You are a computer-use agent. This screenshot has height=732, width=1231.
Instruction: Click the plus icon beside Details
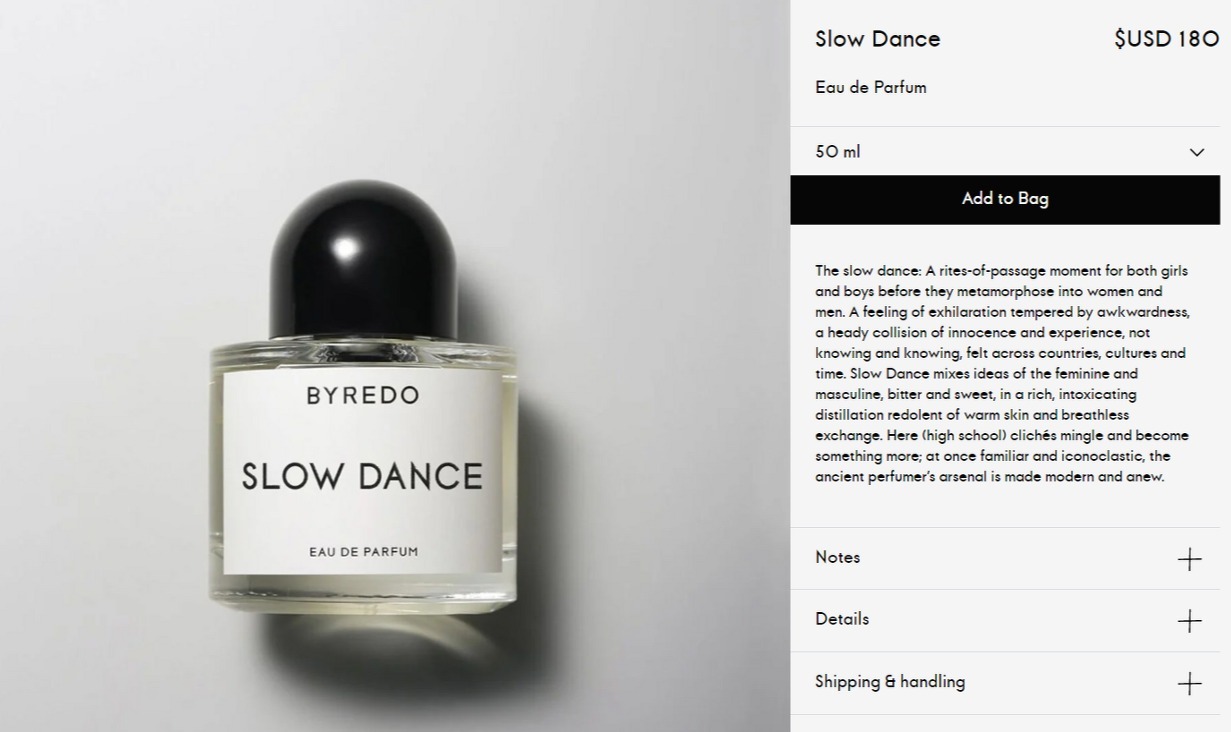pos(1189,621)
